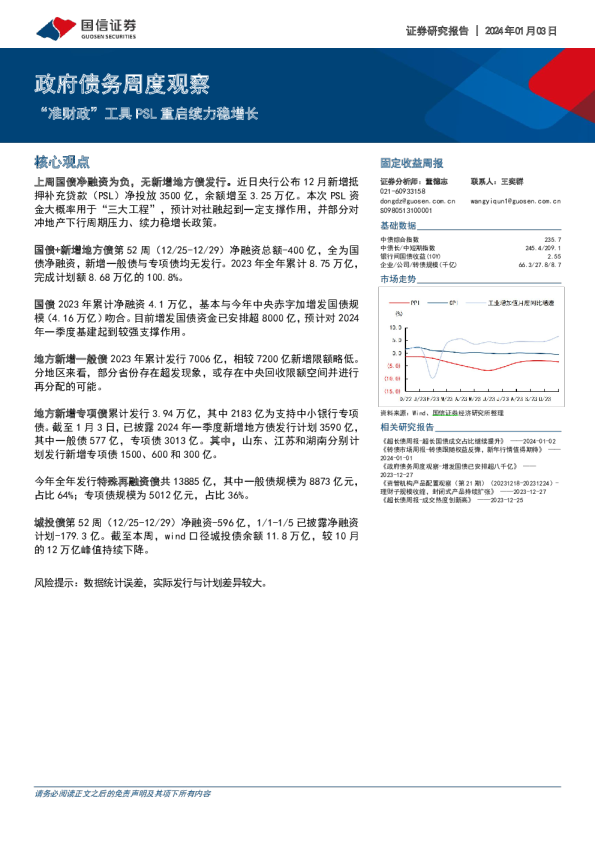595x842 pixels.
Task: Click the dark blue CPI legend line
Action: tap(437, 303)
